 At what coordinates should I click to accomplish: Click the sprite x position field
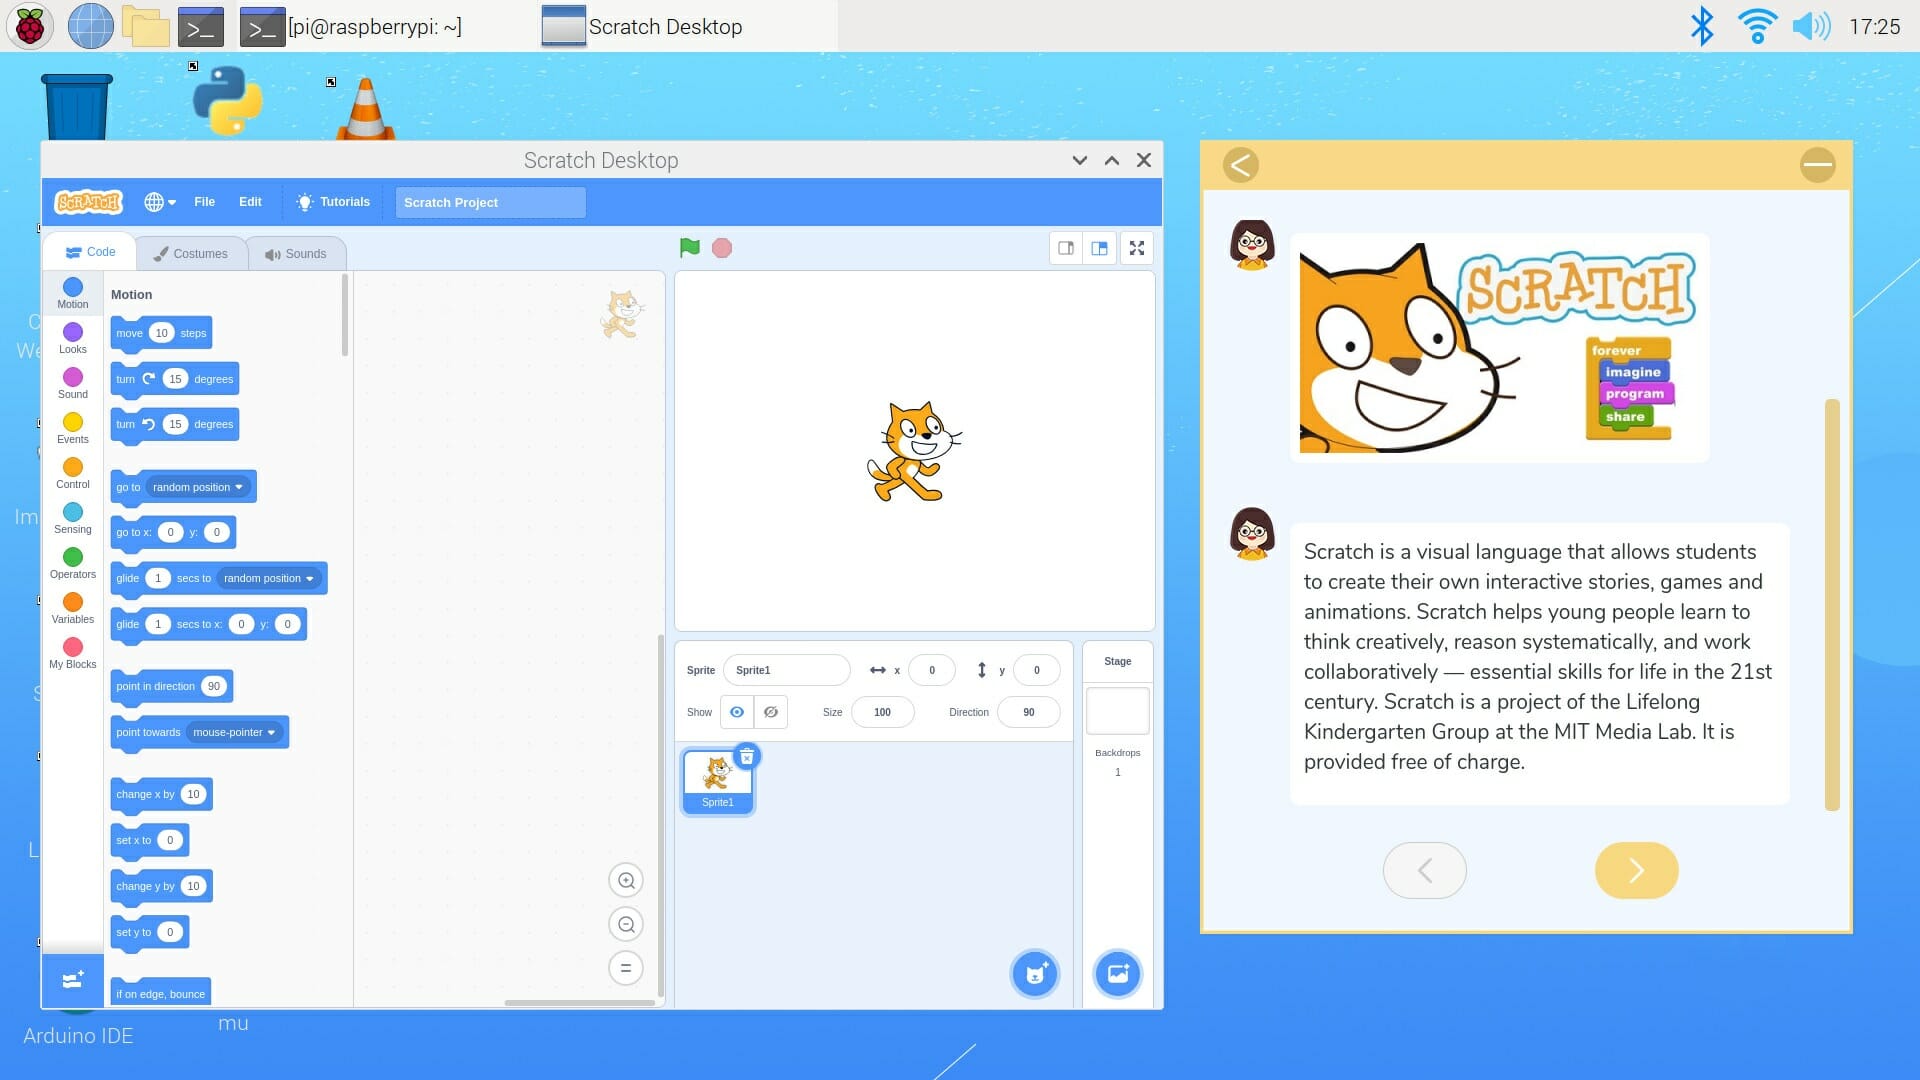[x=932, y=670]
